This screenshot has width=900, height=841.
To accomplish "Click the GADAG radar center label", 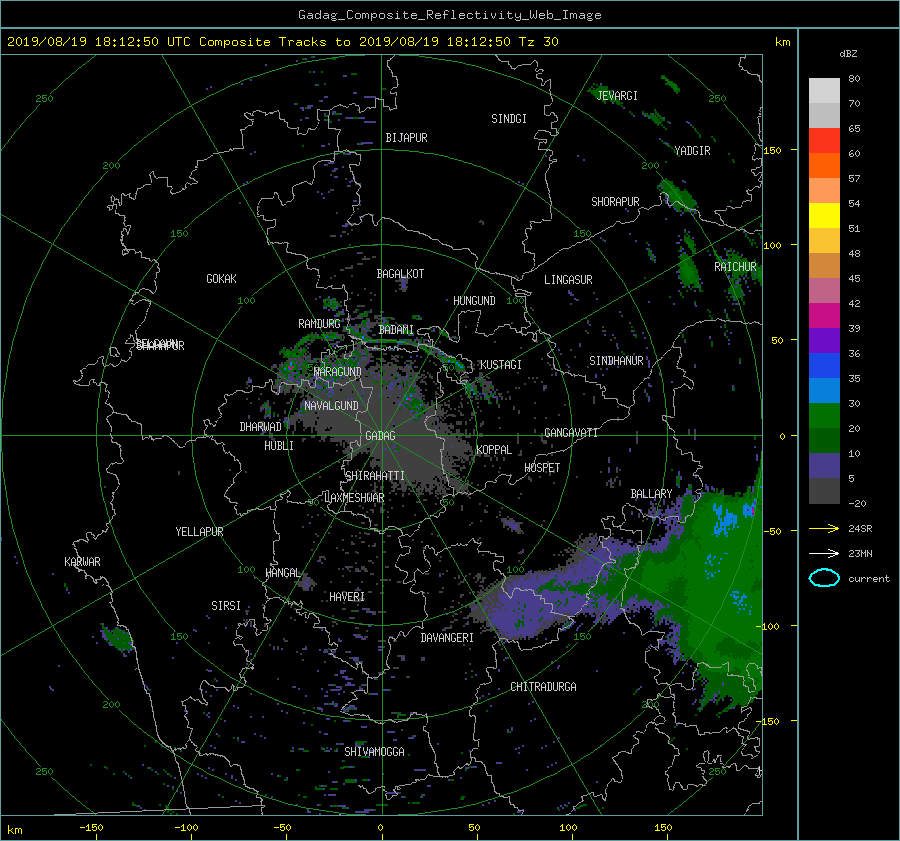I will click(381, 436).
